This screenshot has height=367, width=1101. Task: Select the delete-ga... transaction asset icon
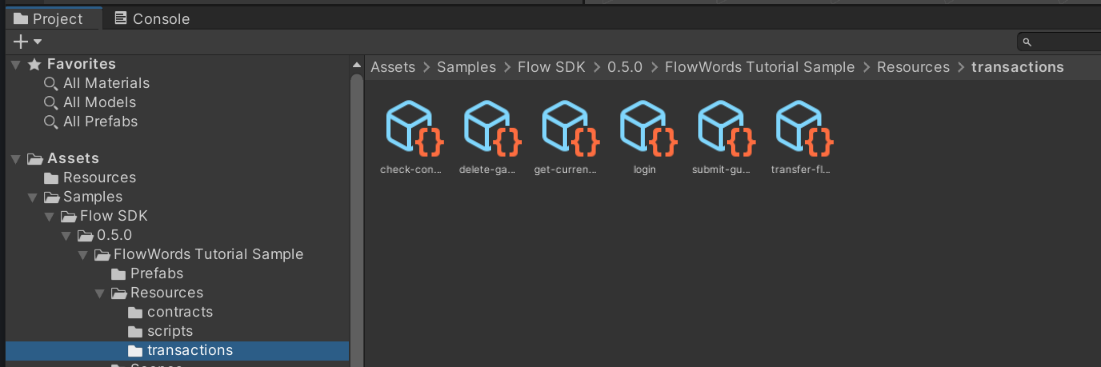pyautogui.click(x=493, y=128)
